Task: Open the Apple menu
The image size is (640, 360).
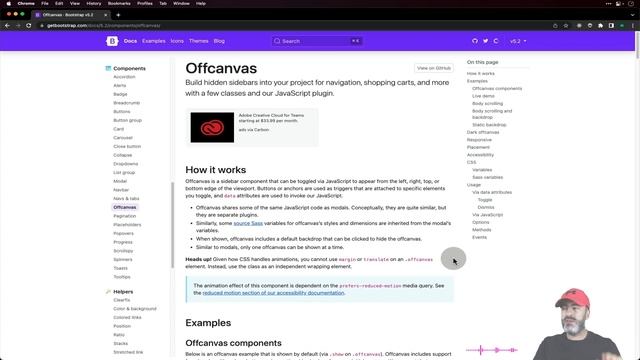Action: [8, 3]
